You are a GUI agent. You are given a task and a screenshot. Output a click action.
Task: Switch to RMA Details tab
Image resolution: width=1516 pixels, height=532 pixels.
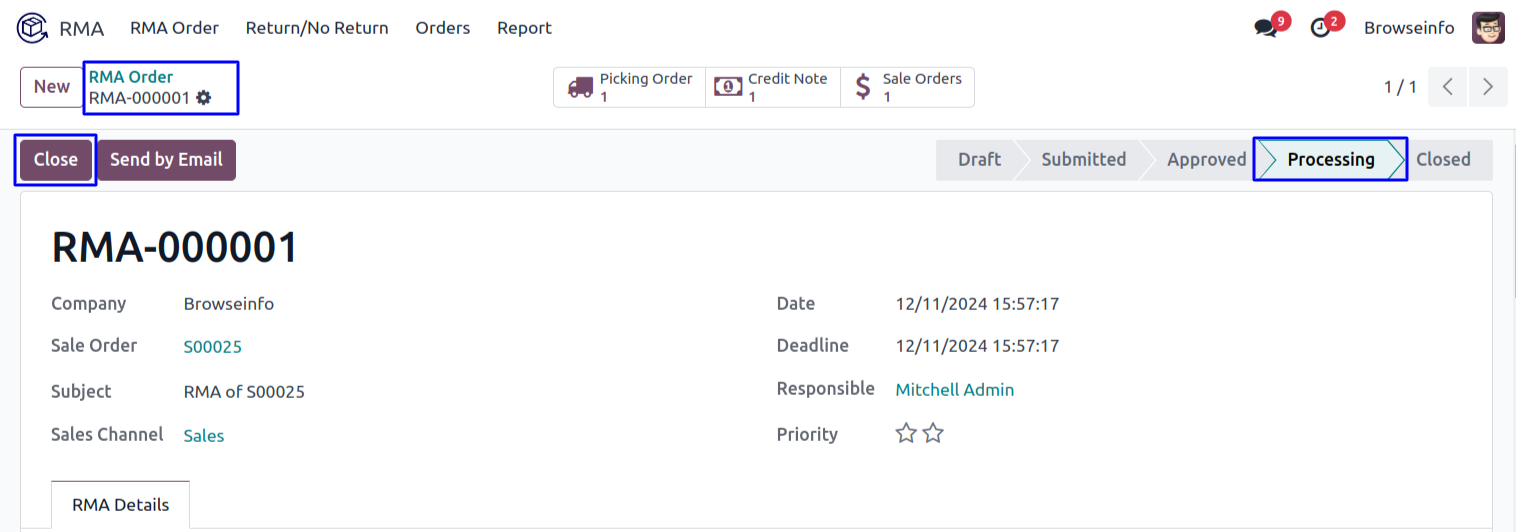(x=120, y=505)
